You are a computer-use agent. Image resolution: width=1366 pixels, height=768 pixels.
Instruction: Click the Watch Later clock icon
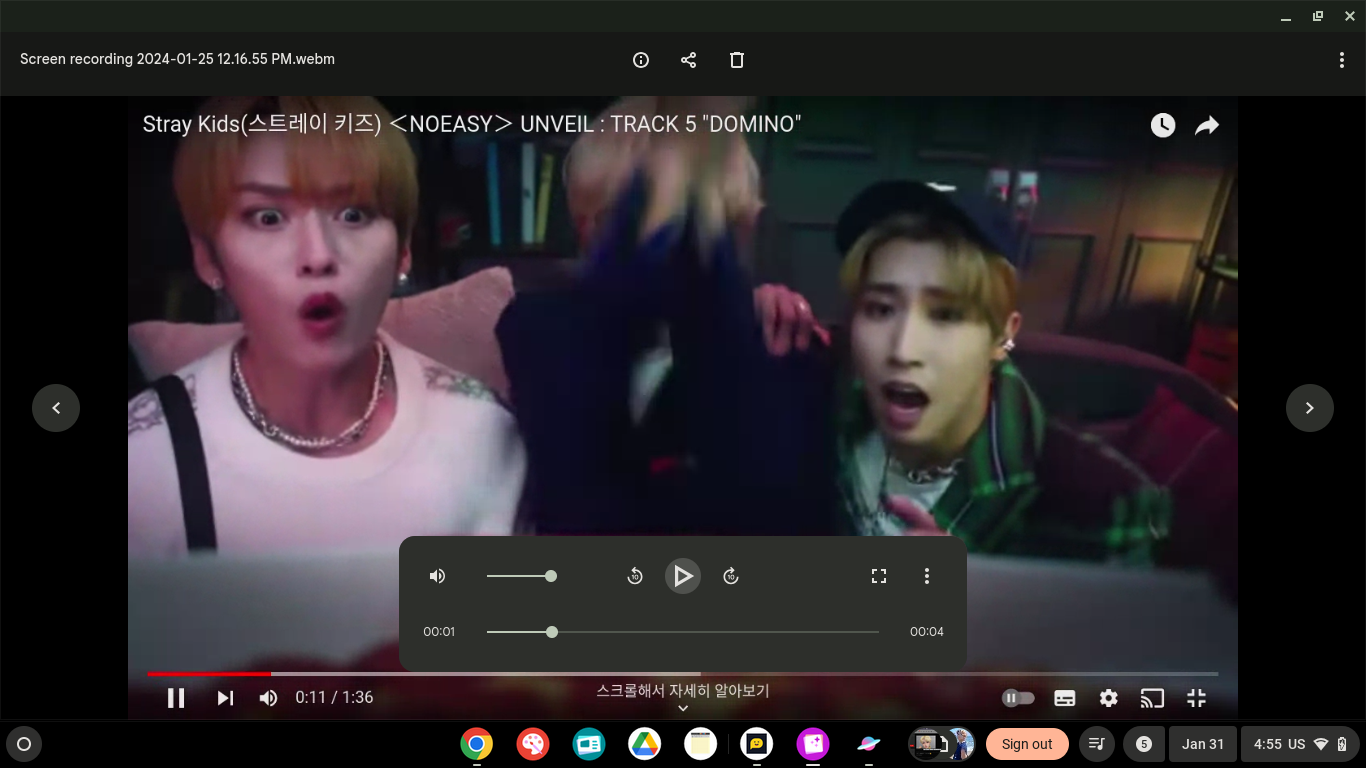pos(1162,125)
